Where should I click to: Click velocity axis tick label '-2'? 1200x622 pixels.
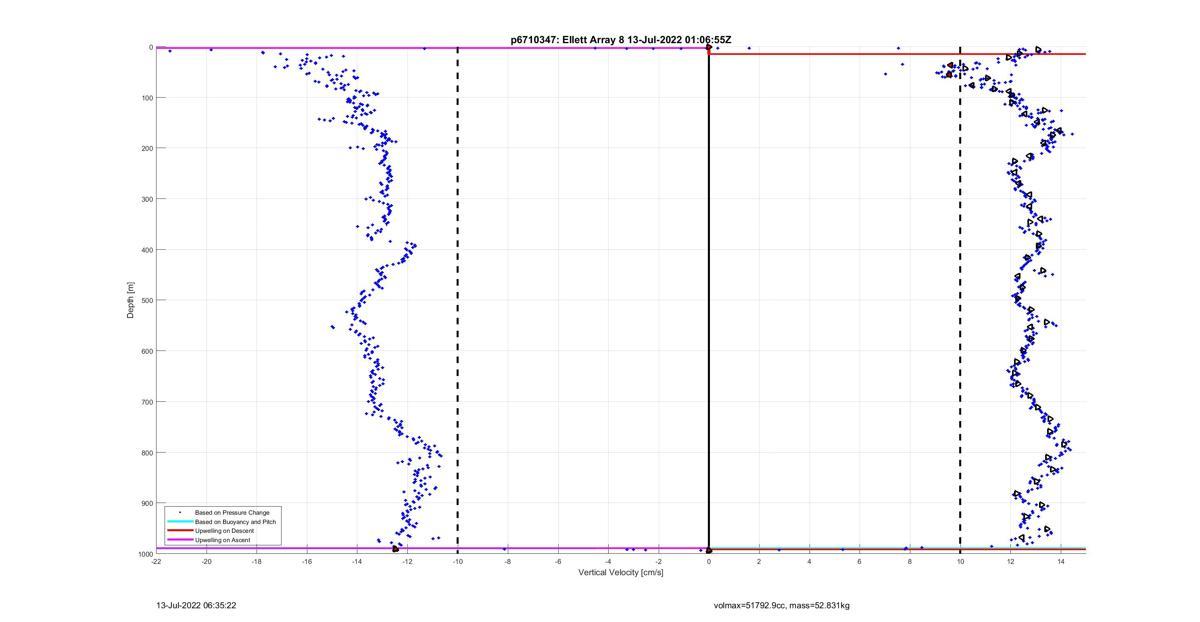tap(658, 562)
